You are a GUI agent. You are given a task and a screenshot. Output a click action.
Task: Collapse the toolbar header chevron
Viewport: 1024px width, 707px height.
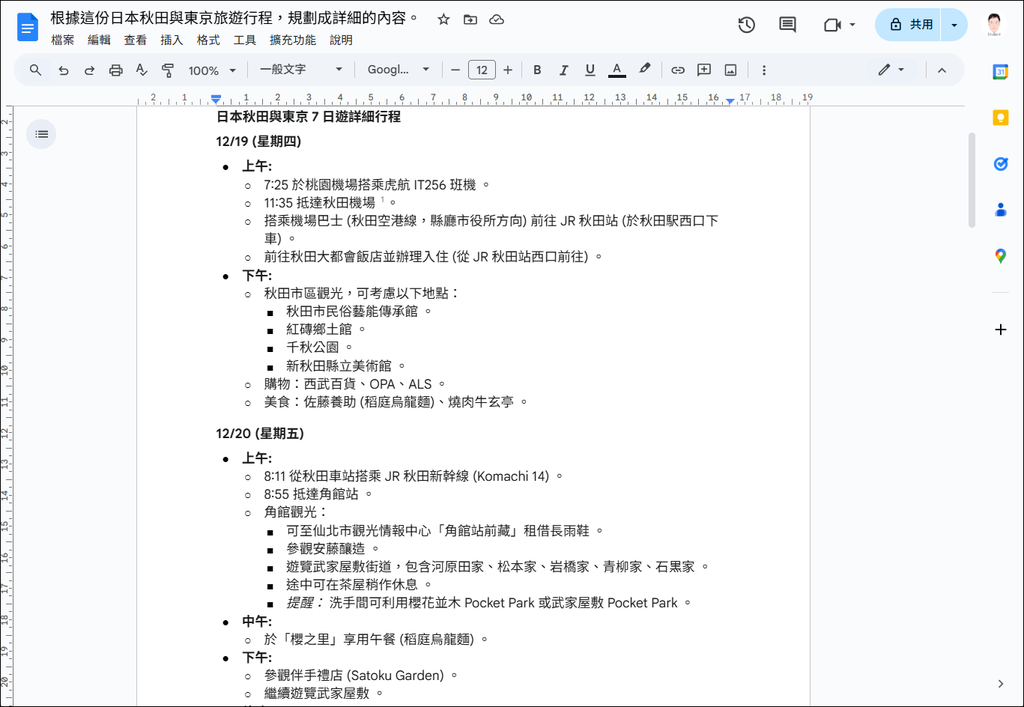point(942,71)
